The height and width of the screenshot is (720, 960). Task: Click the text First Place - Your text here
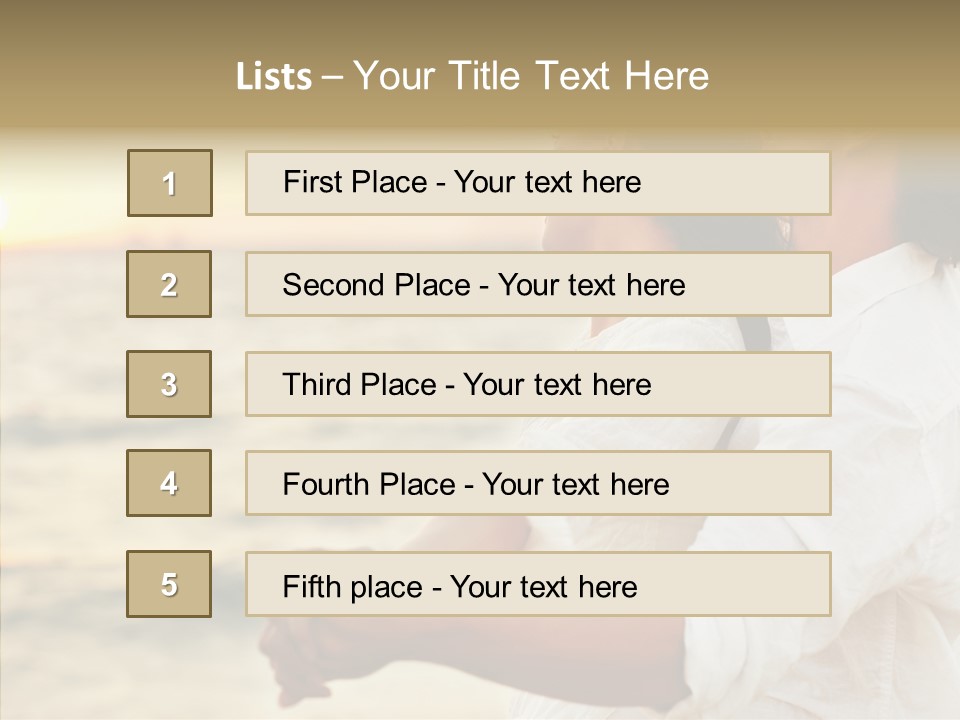coord(462,182)
